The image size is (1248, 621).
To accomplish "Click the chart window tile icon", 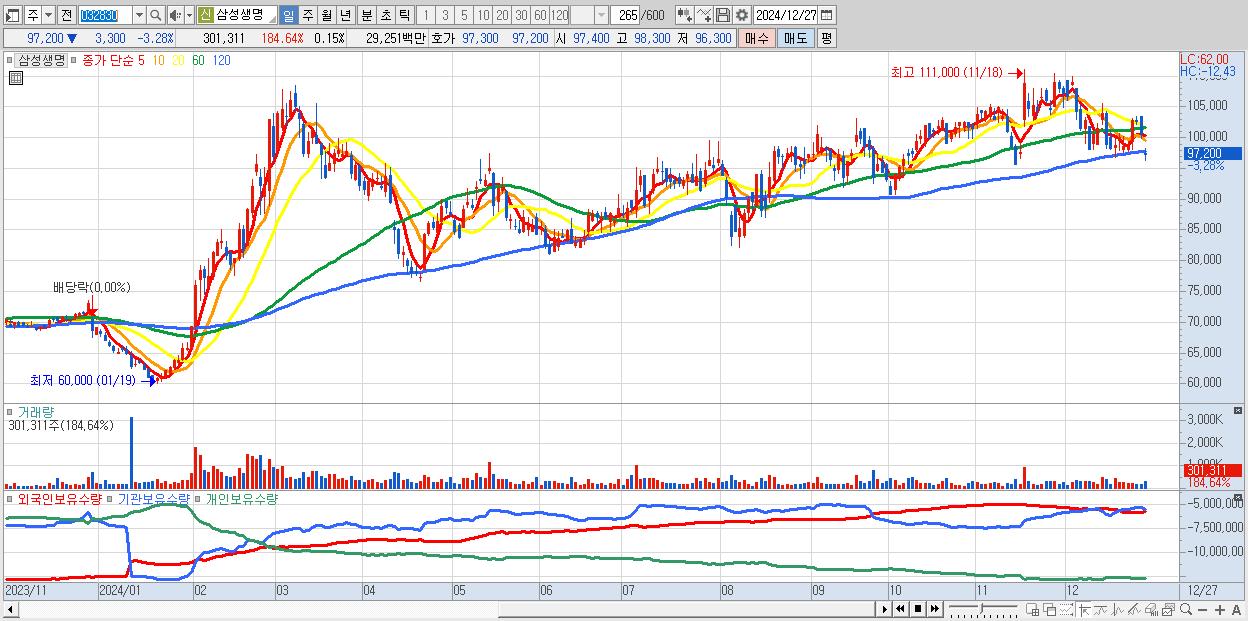I will (1032, 610).
